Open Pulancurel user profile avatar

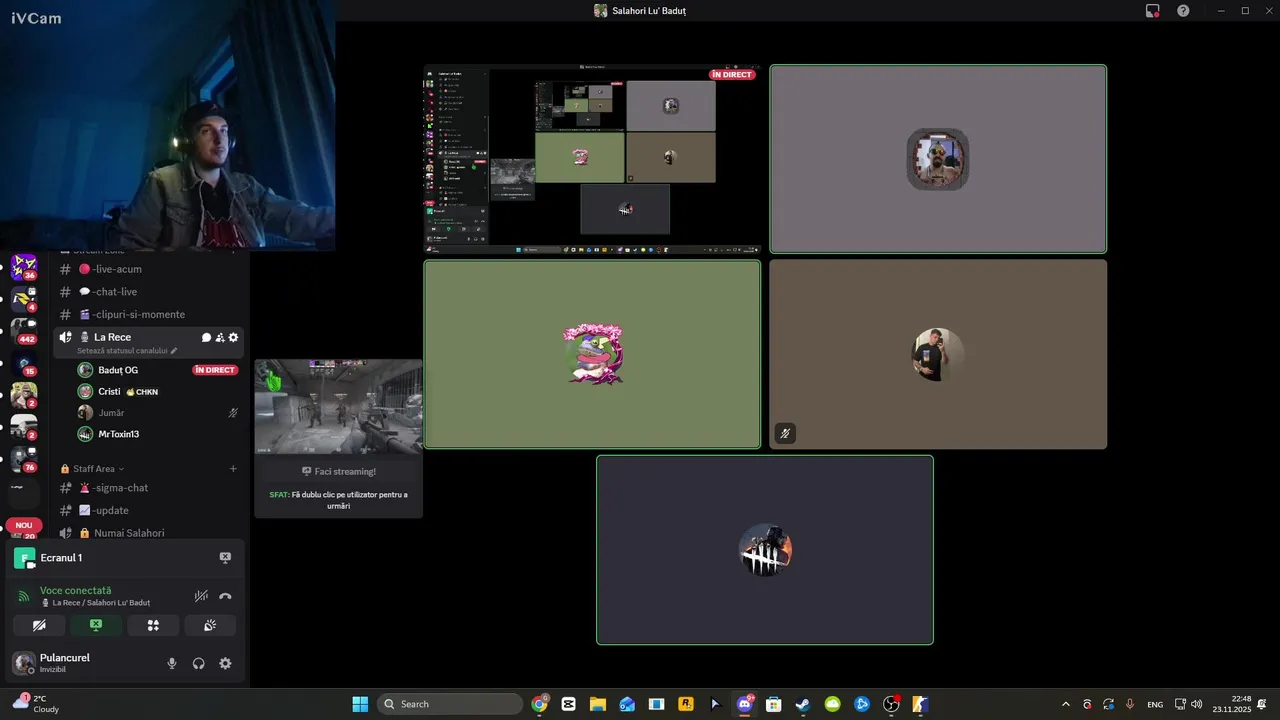click(x=23, y=663)
